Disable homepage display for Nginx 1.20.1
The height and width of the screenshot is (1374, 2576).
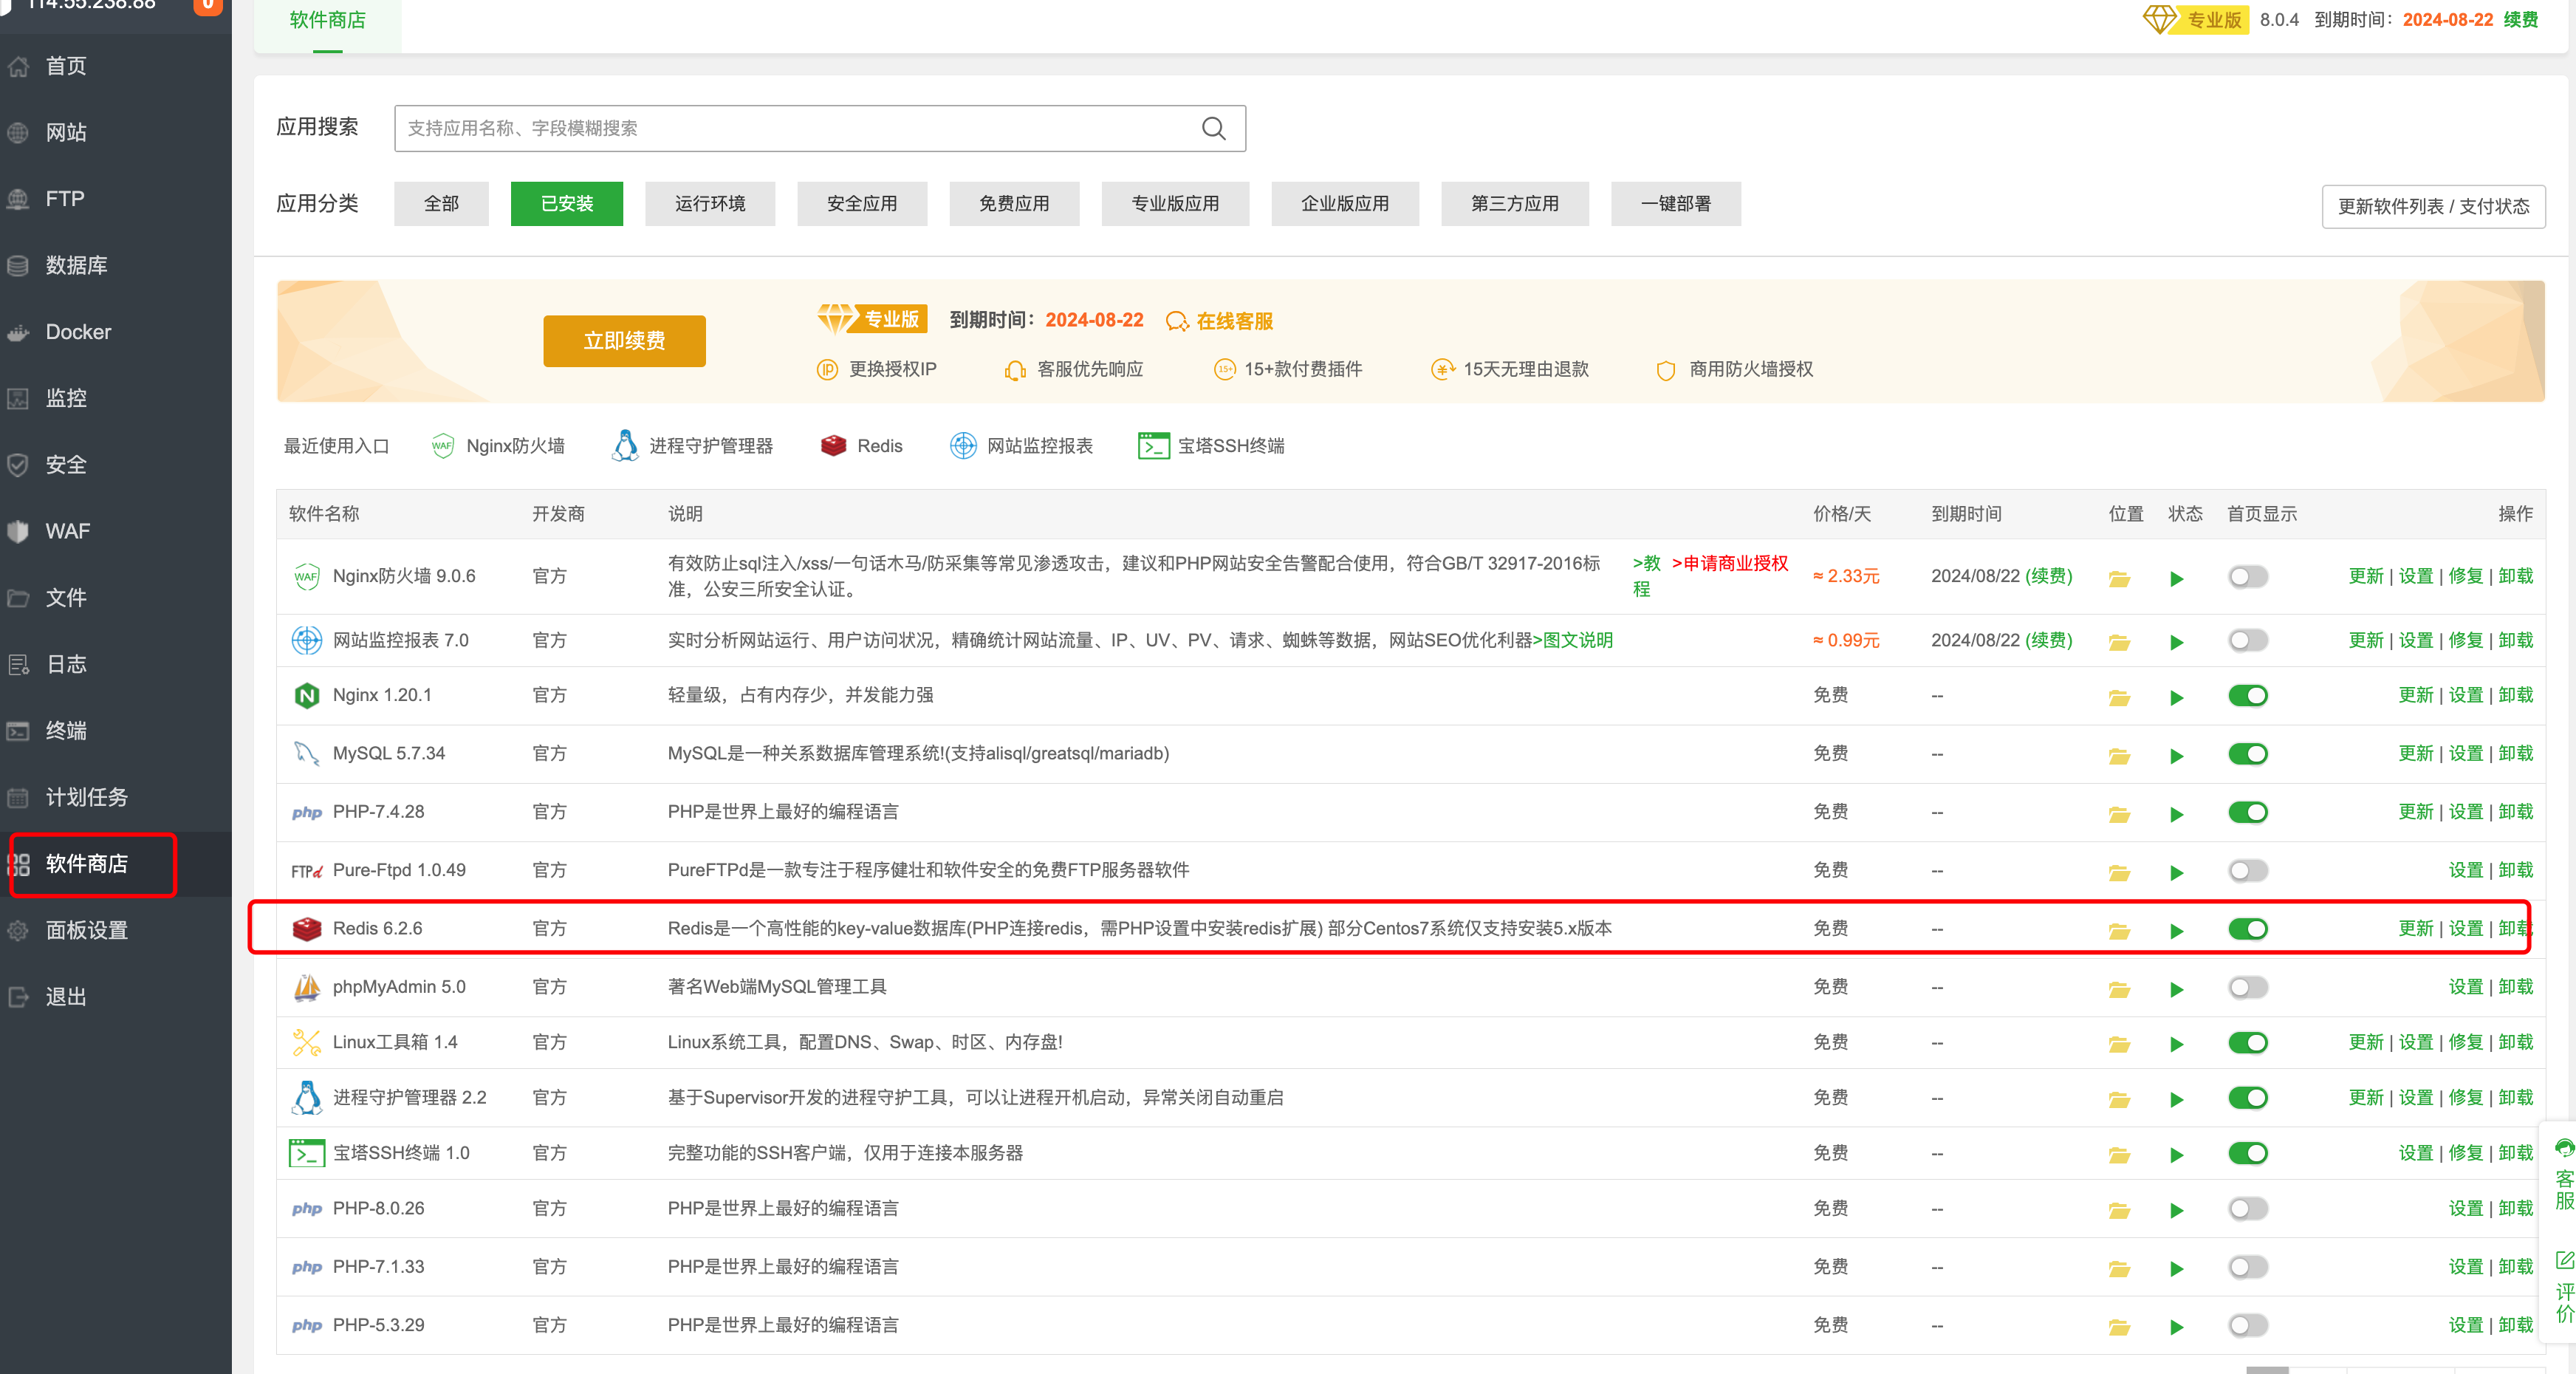(2247, 695)
